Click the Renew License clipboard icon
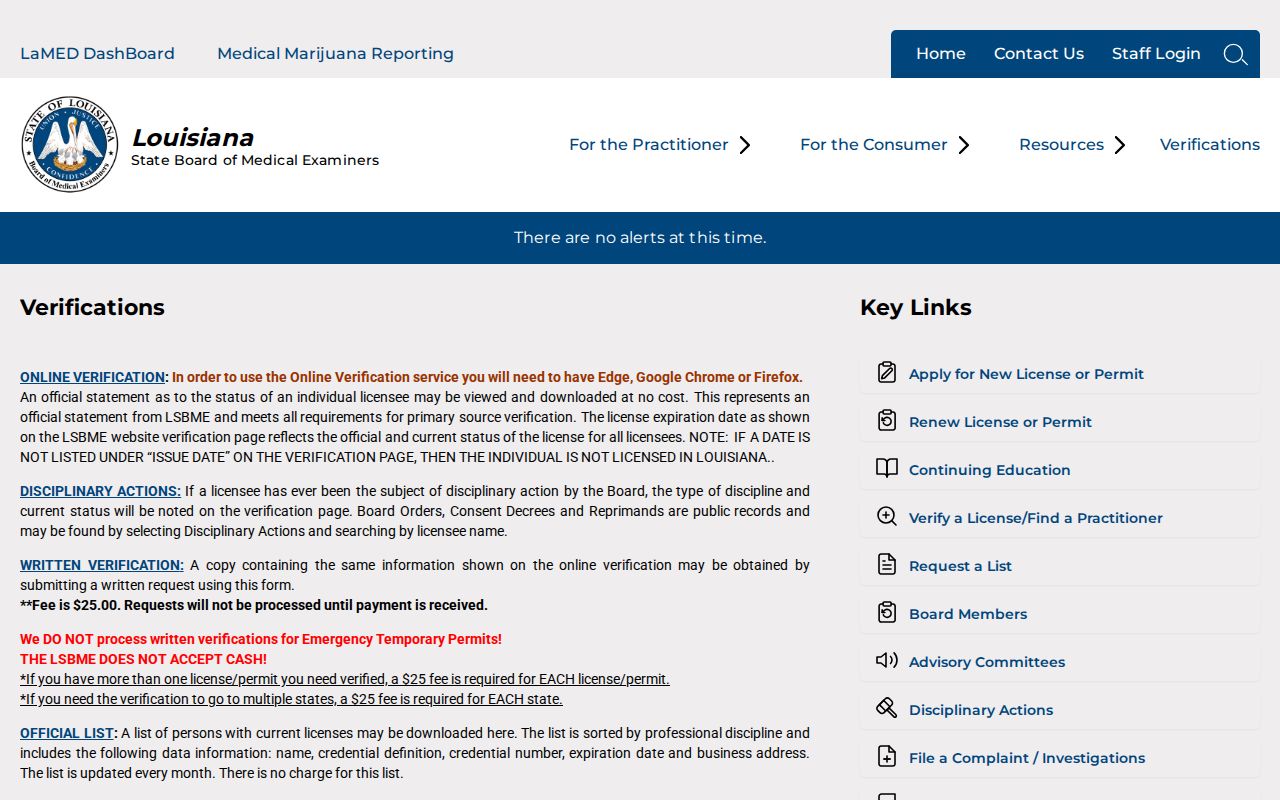The width and height of the screenshot is (1280, 800). pyautogui.click(x=887, y=421)
